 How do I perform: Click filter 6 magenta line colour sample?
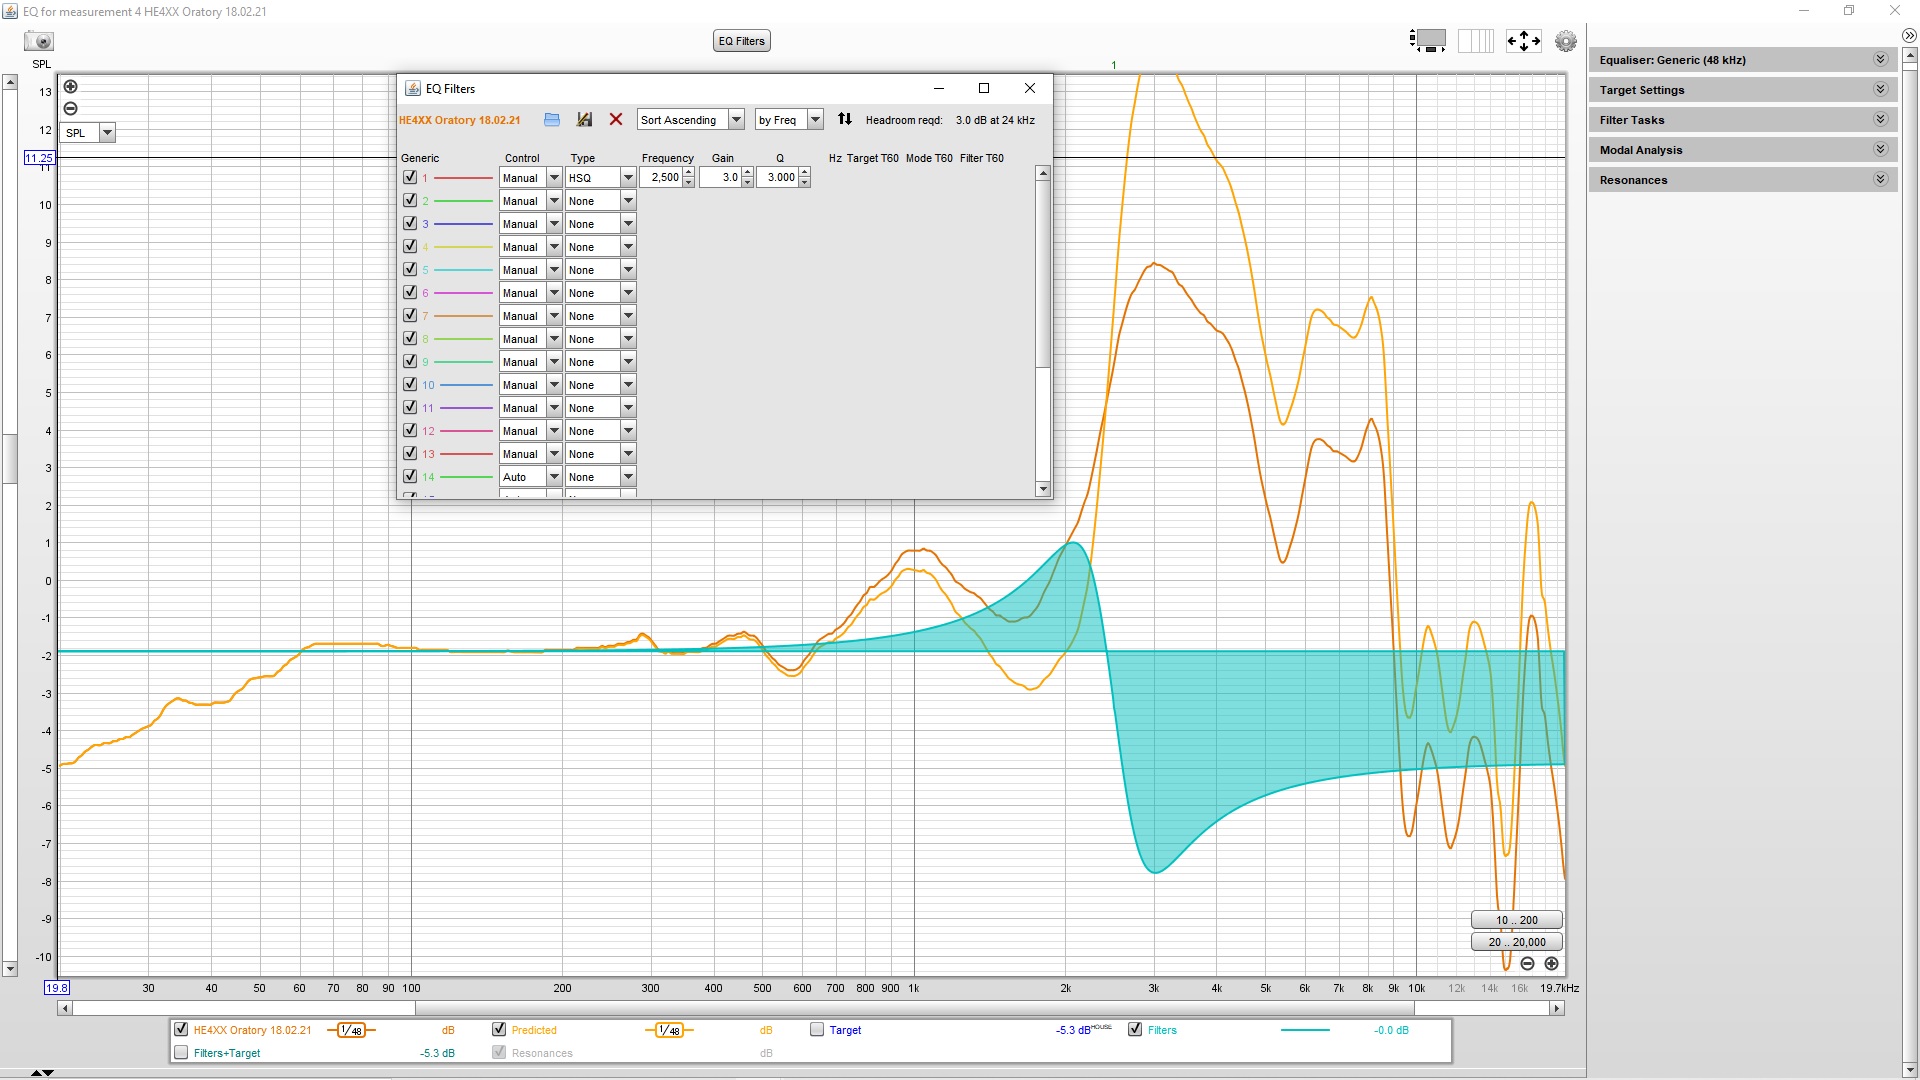click(x=463, y=293)
